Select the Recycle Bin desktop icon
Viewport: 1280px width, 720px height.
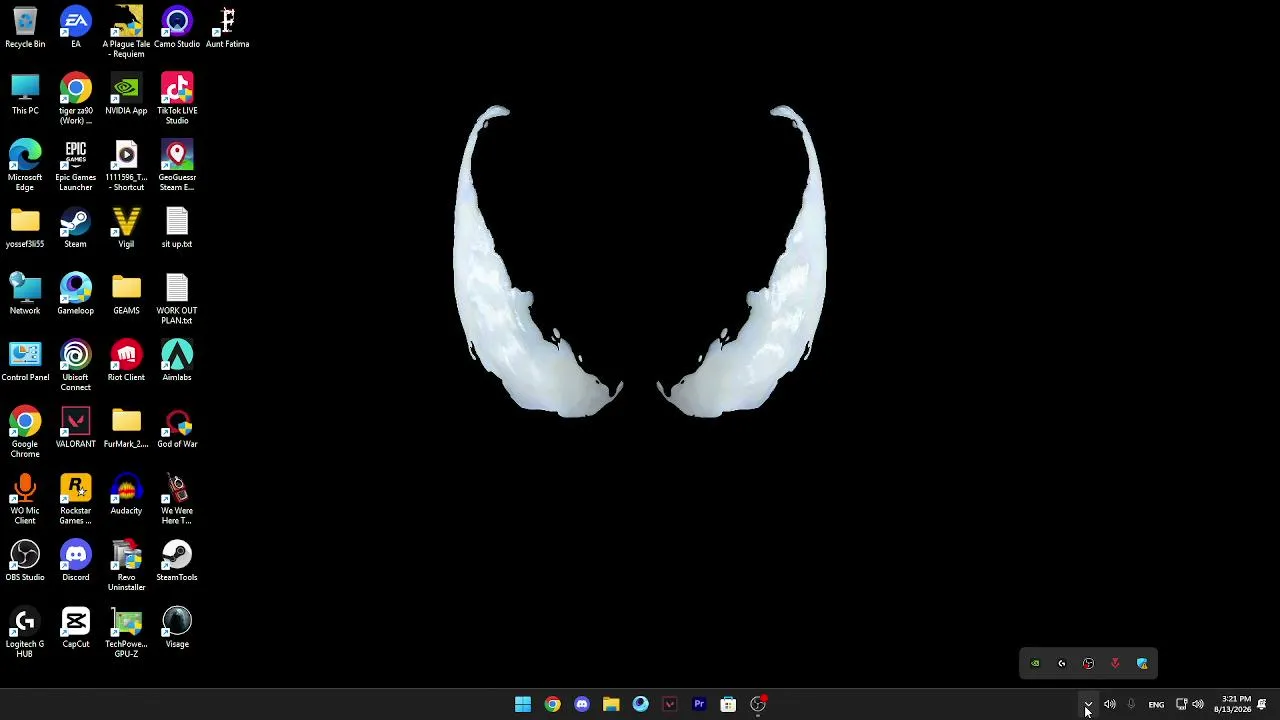click(x=25, y=28)
